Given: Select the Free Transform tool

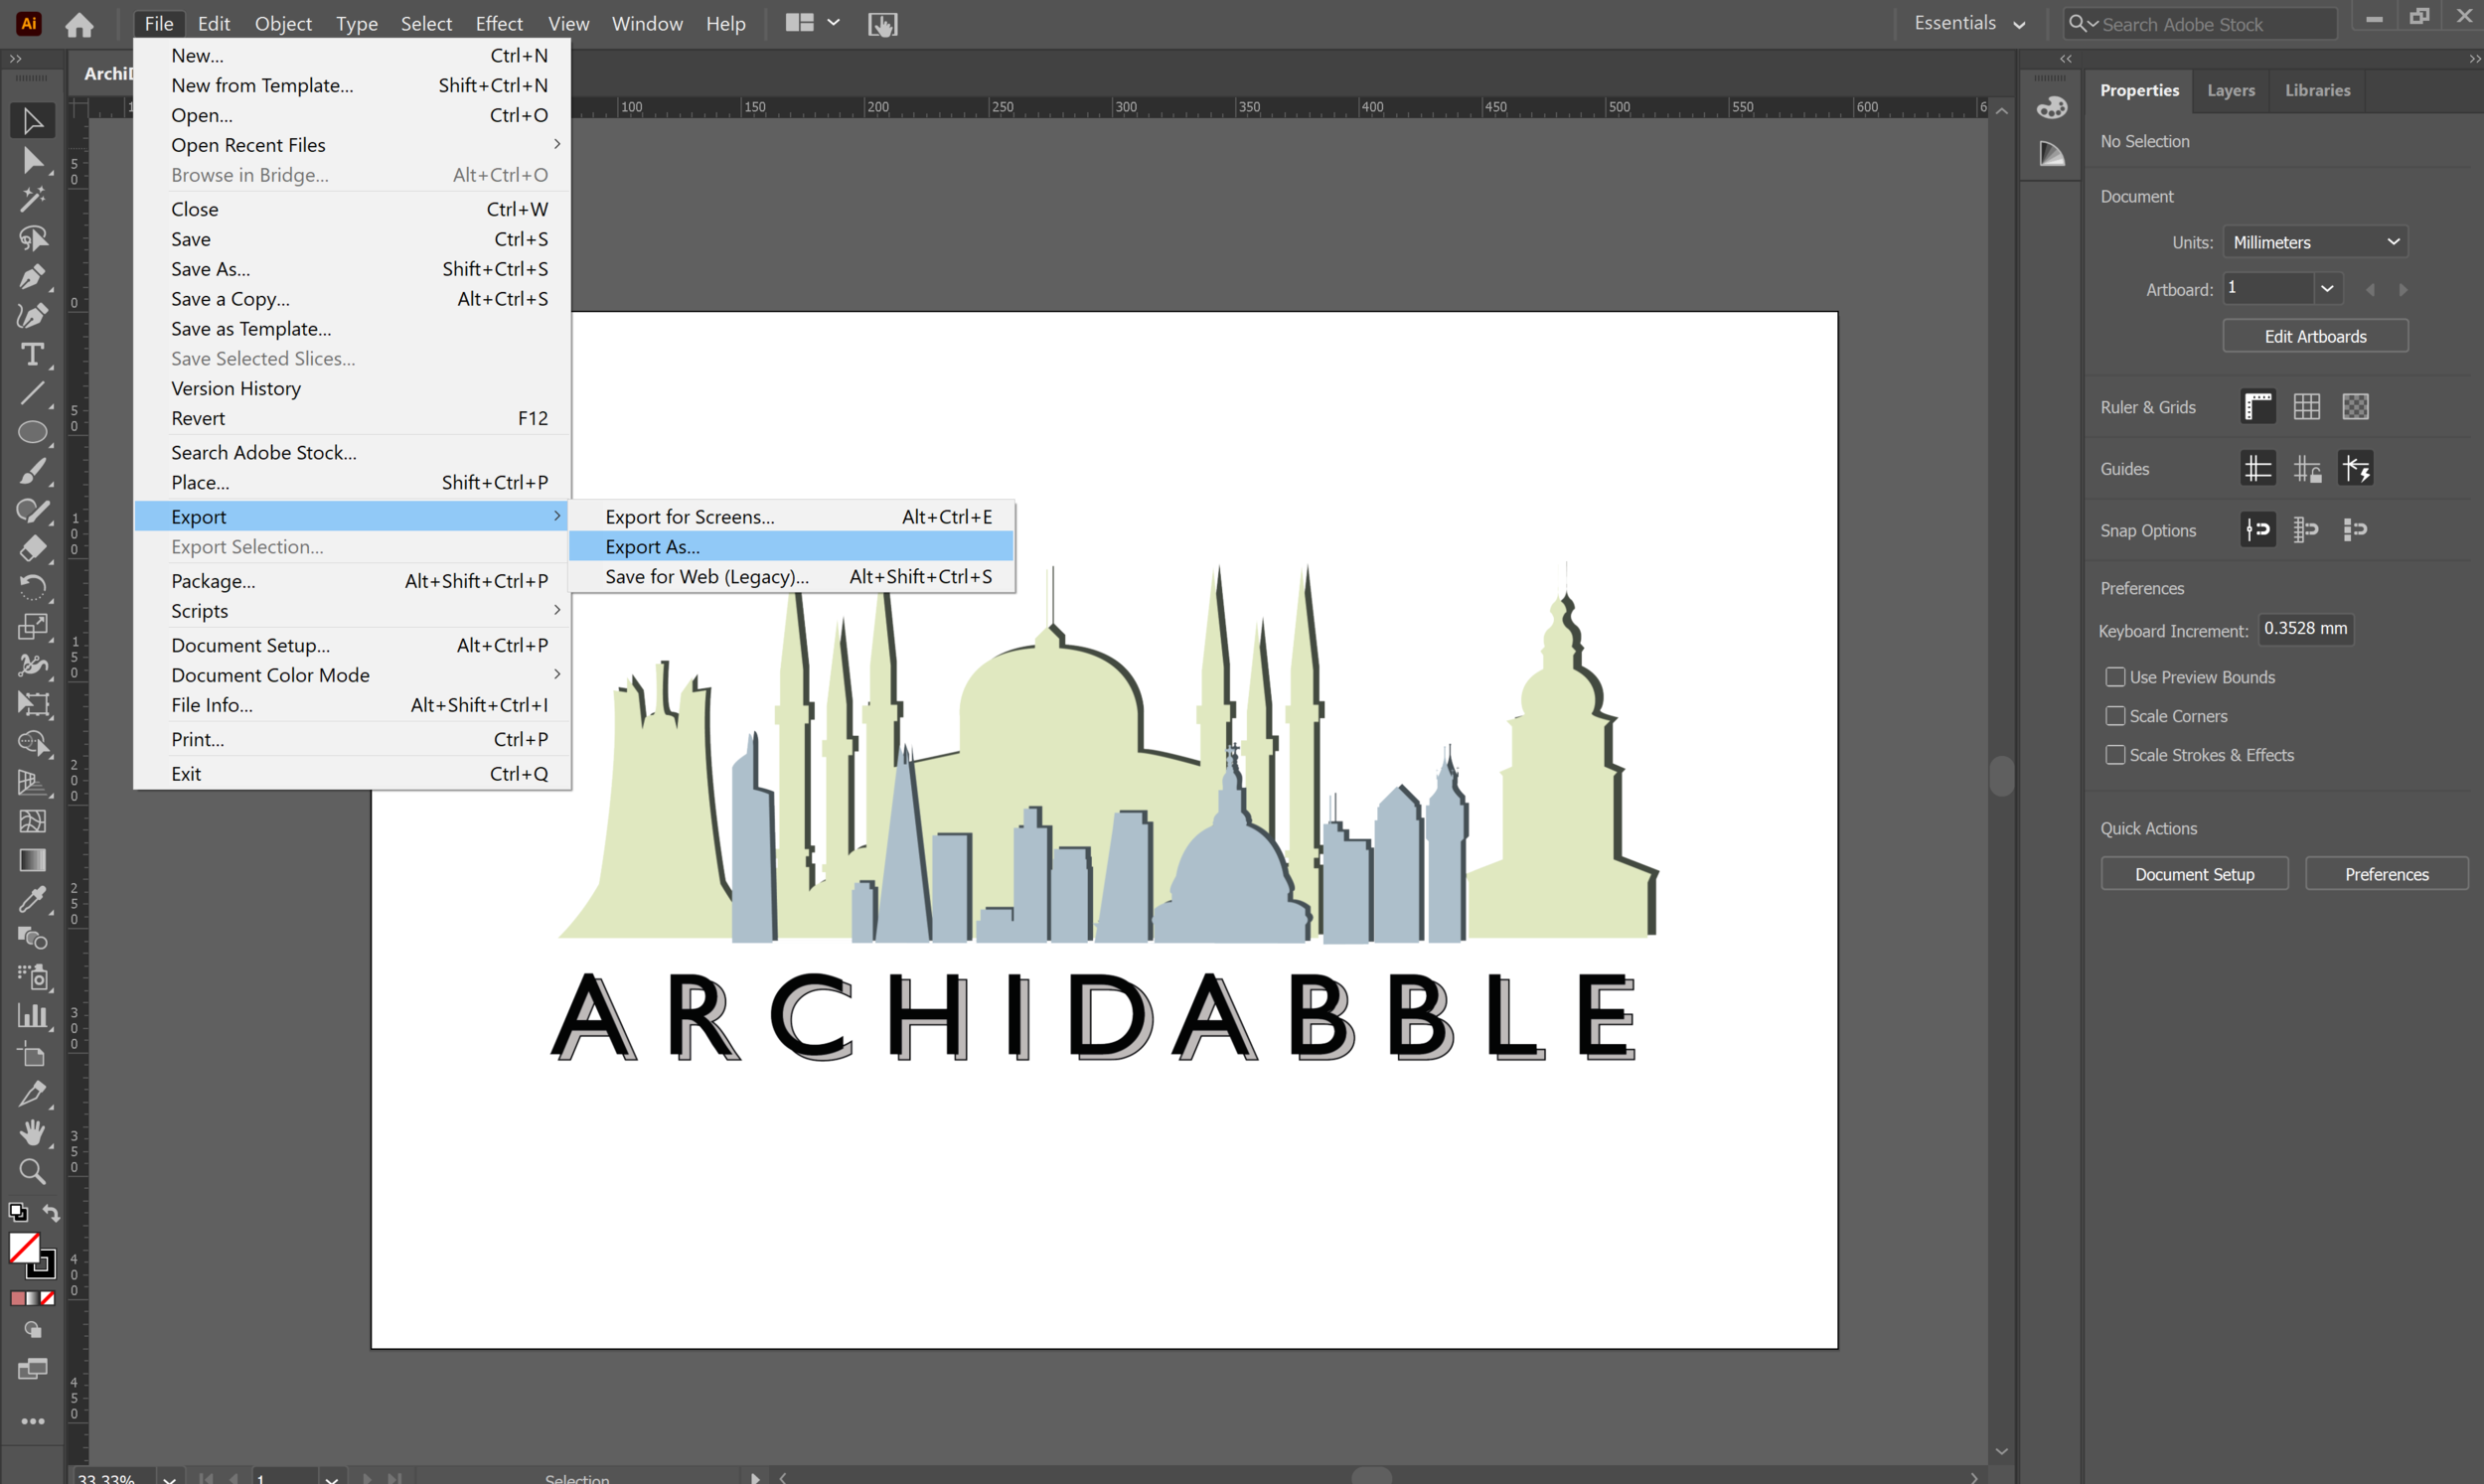Looking at the screenshot, I should 32,705.
